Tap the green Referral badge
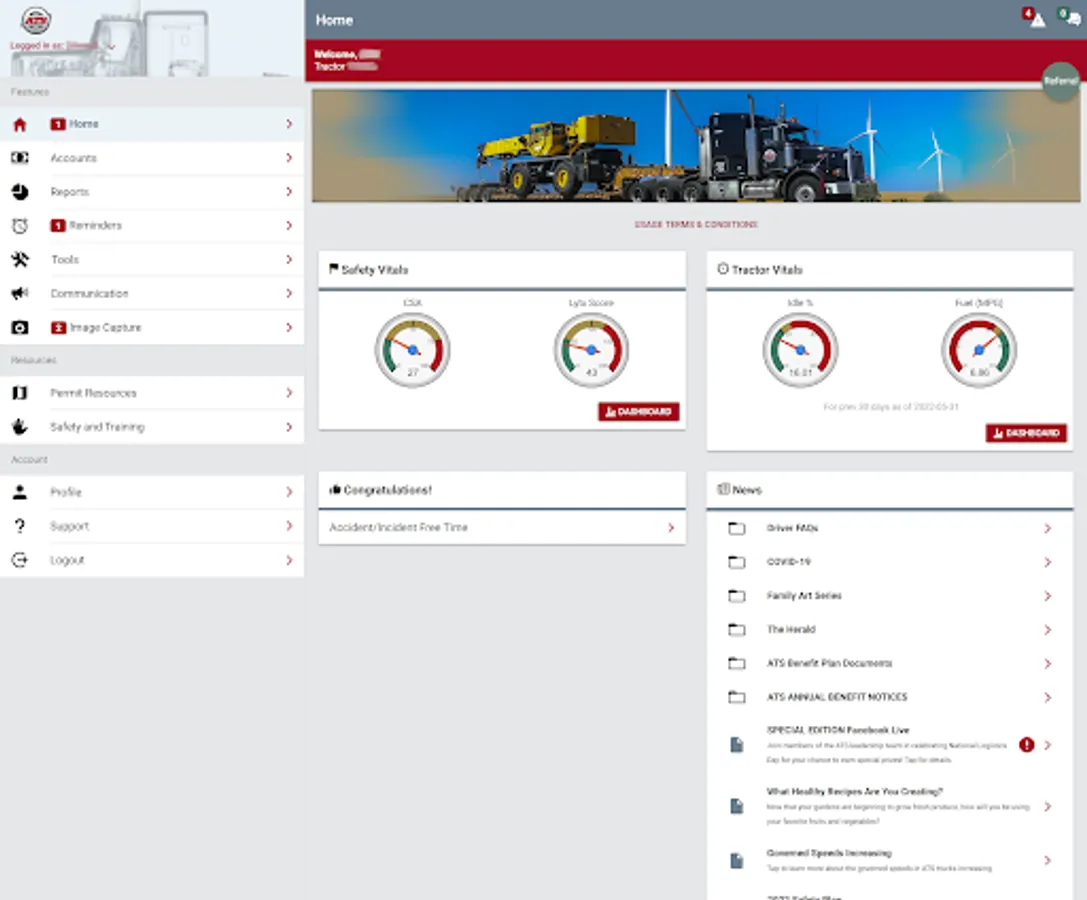This screenshot has width=1087, height=900. click(x=1061, y=81)
